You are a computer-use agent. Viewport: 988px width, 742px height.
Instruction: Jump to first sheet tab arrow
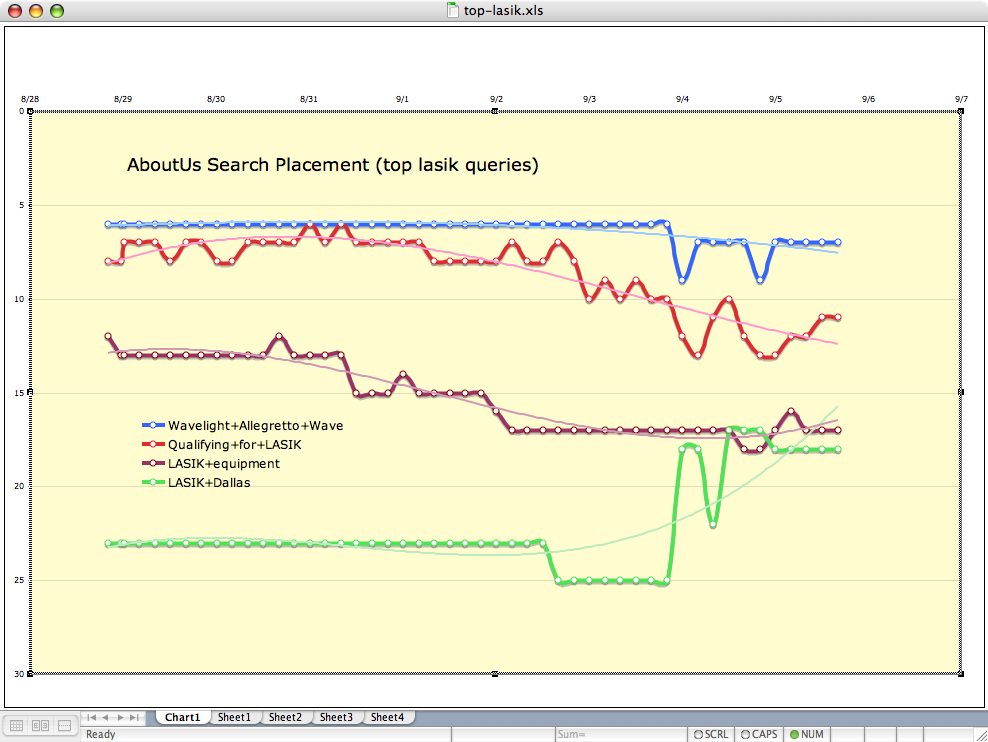[x=92, y=717]
